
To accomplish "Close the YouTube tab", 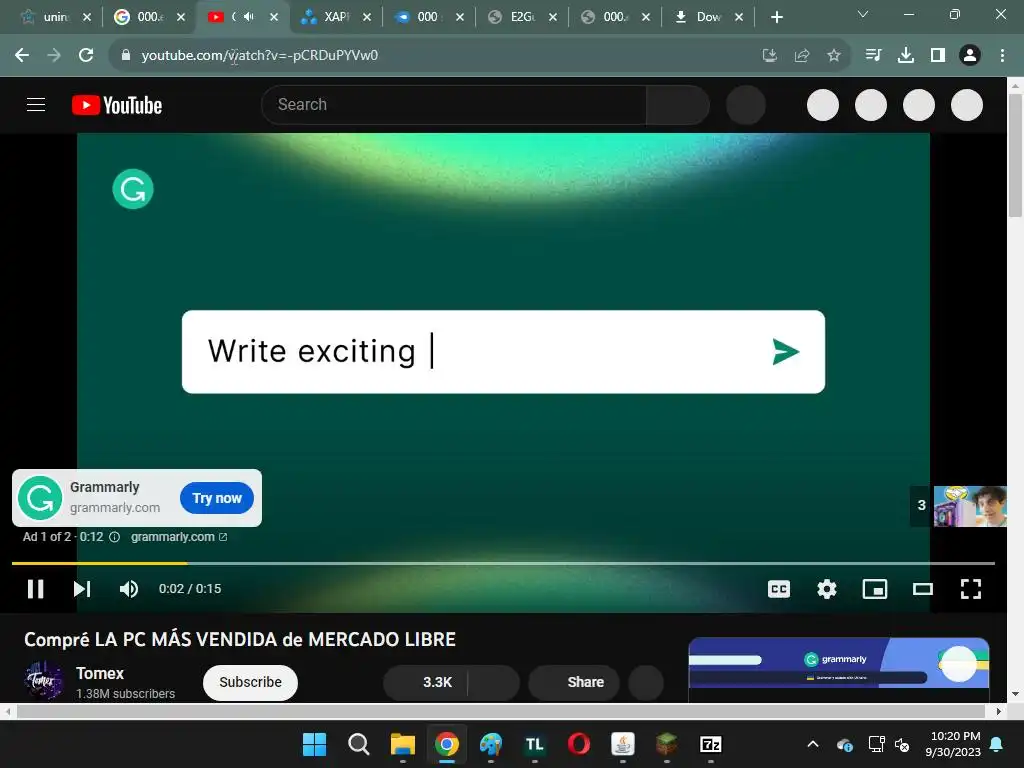I will point(274,17).
